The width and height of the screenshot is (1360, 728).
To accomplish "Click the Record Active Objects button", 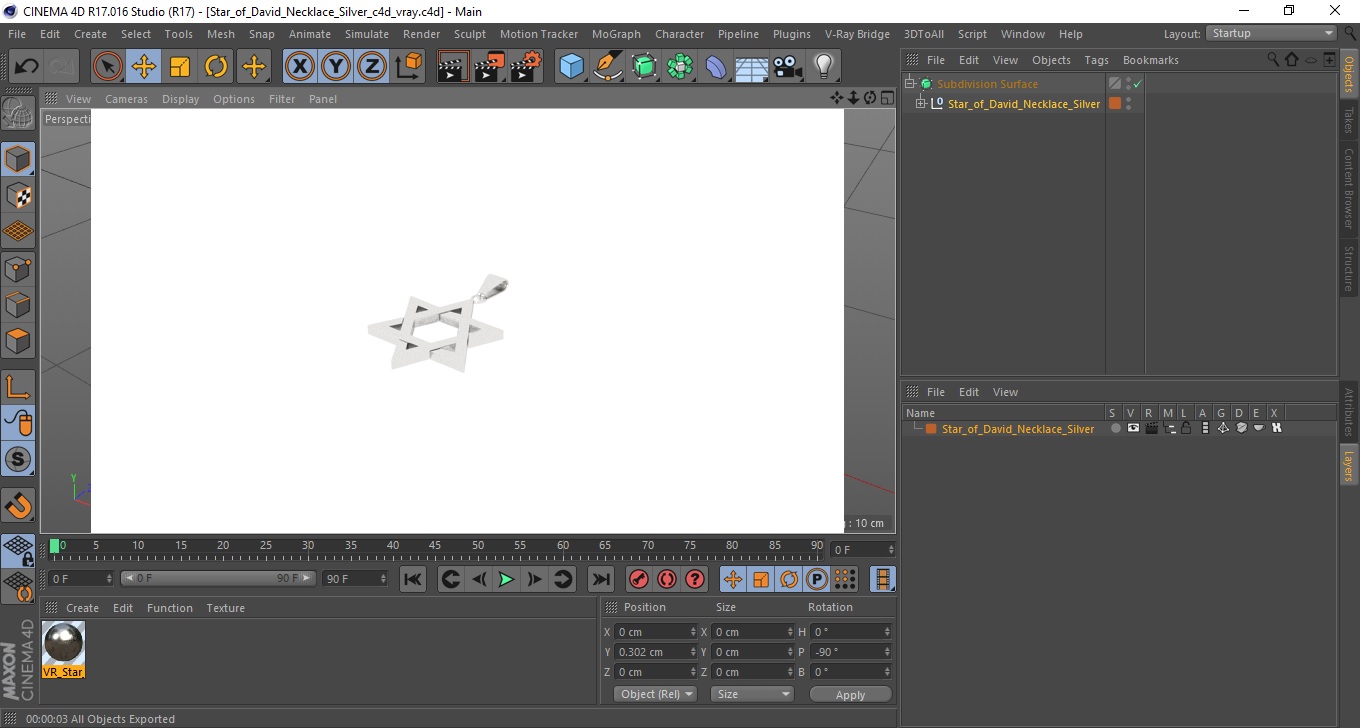I will tap(638, 579).
